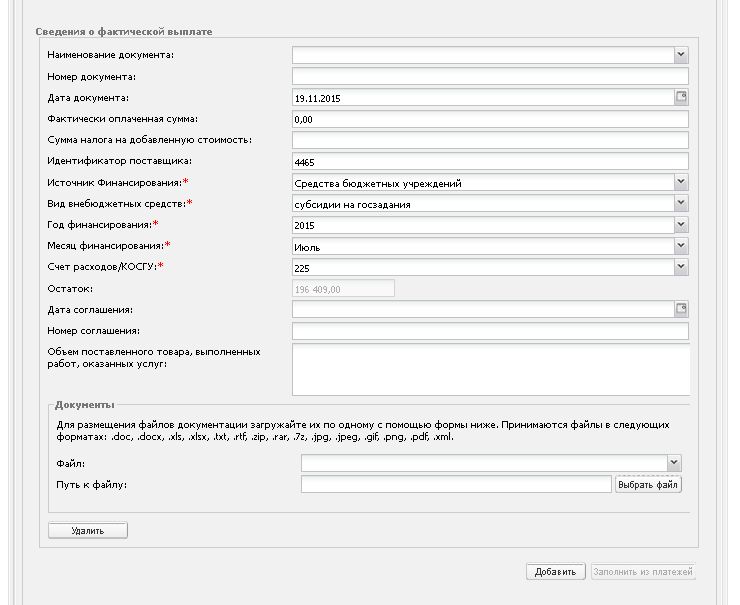This screenshot has width=740, height=605.
Task: Expand Вид внебюджетных средств dropdown
Action: (x=681, y=203)
